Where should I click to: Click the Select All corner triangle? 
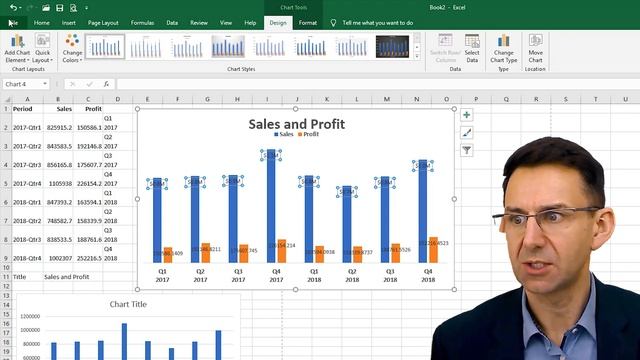[x=6, y=99]
